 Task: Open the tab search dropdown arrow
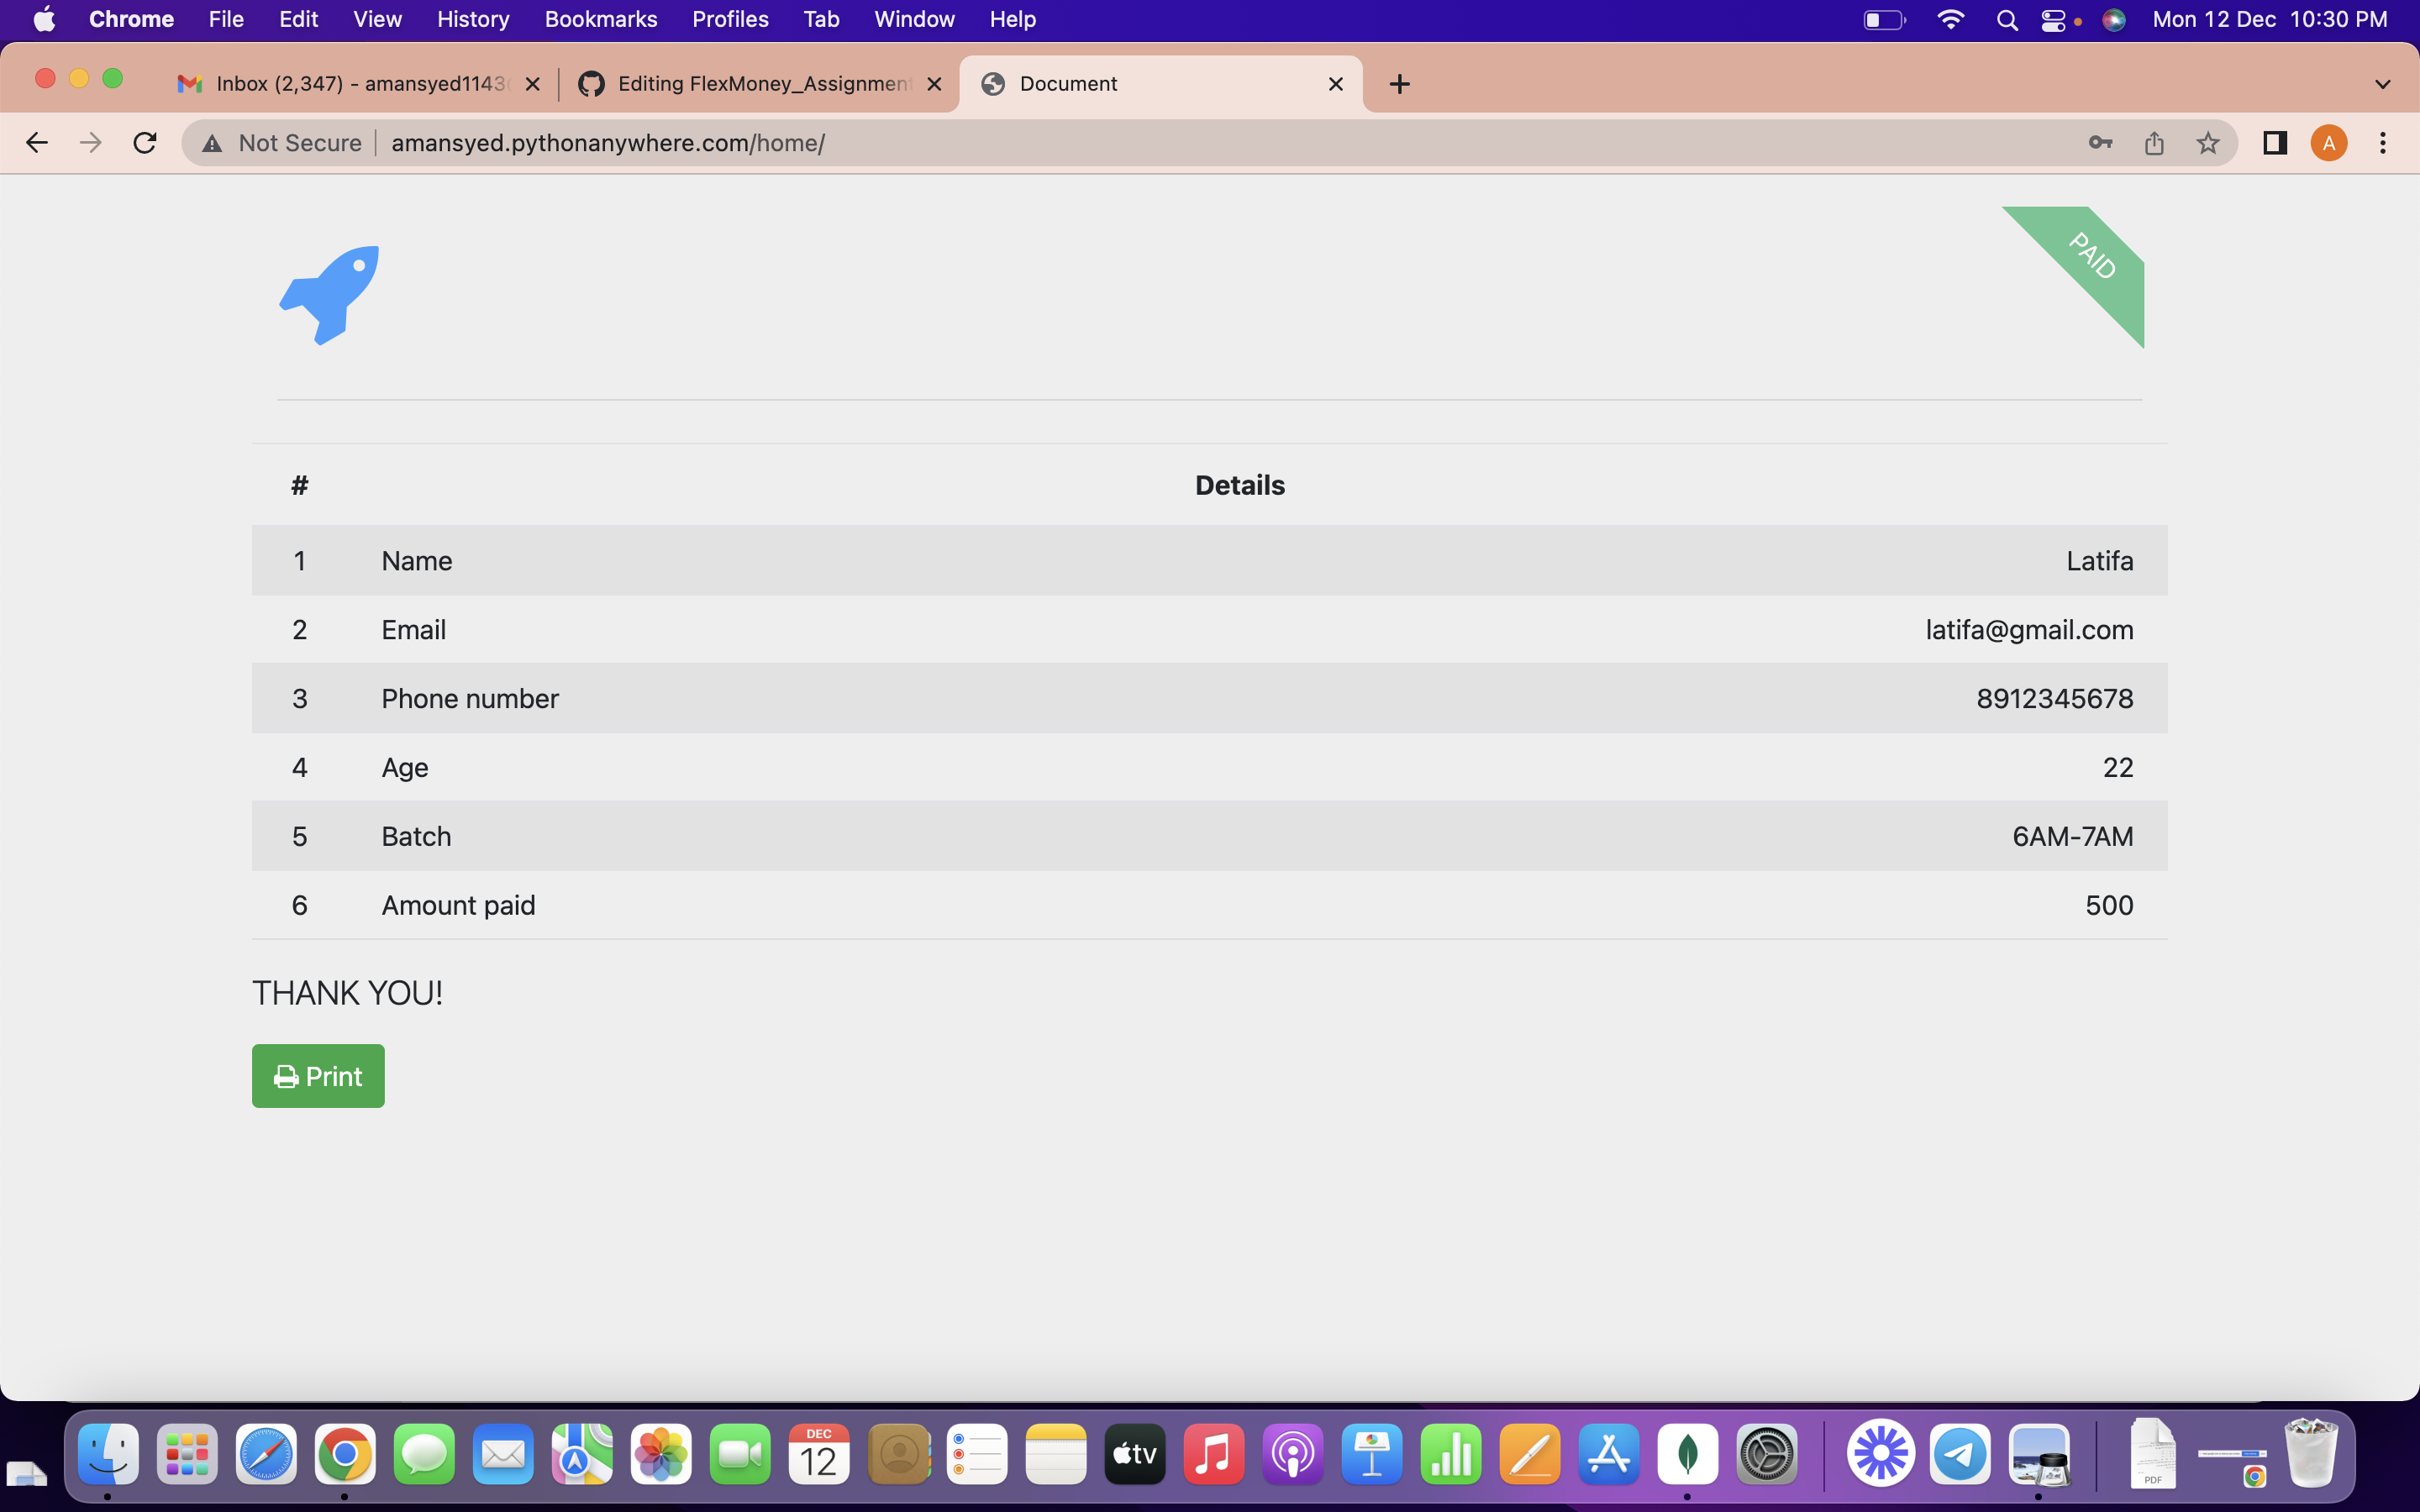[2383, 84]
